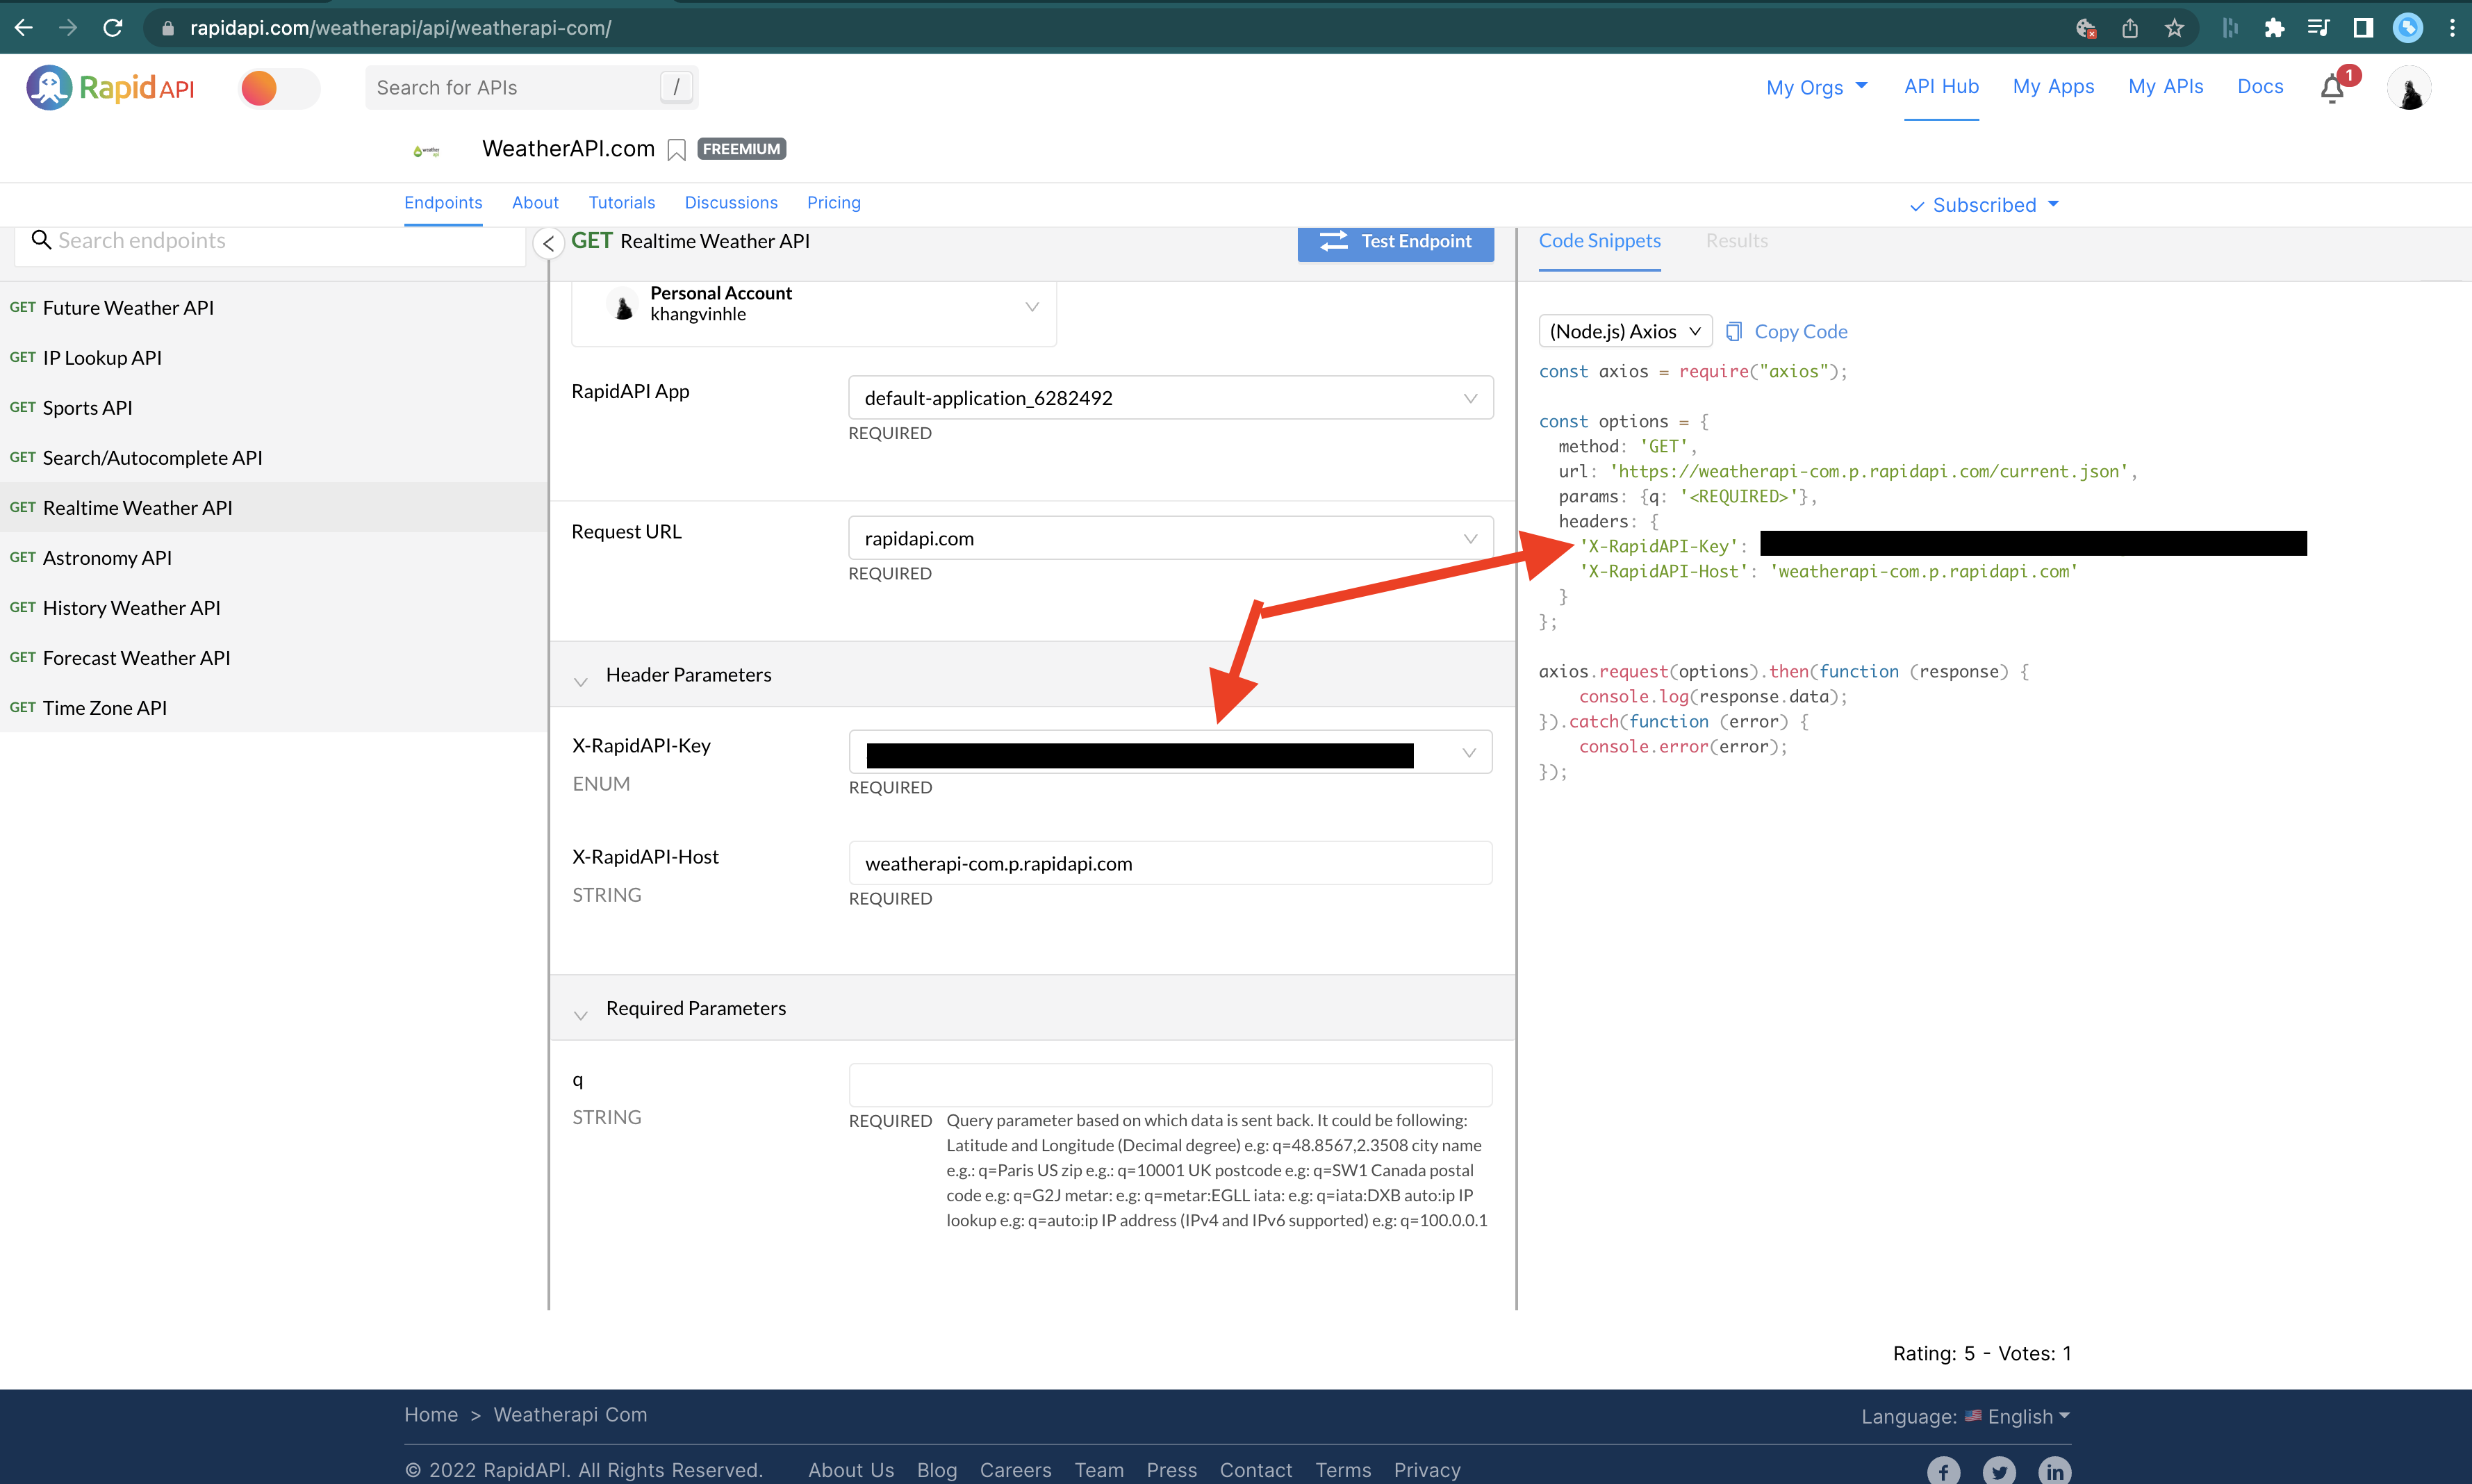
Task: Open Chrome extensions puzzle icon
Action: pos(2275,28)
